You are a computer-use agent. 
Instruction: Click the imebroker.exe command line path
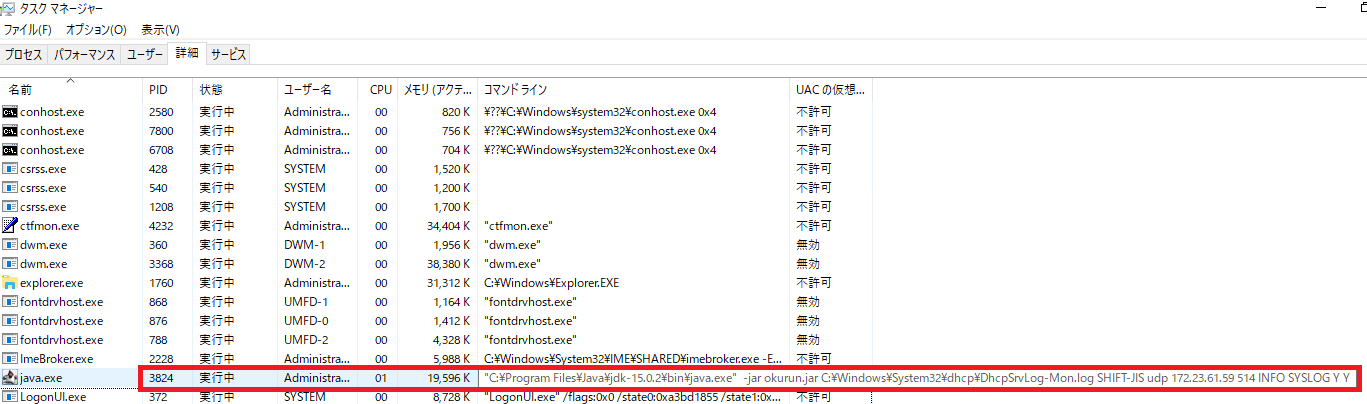pyautogui.click(x=634, y=359)
